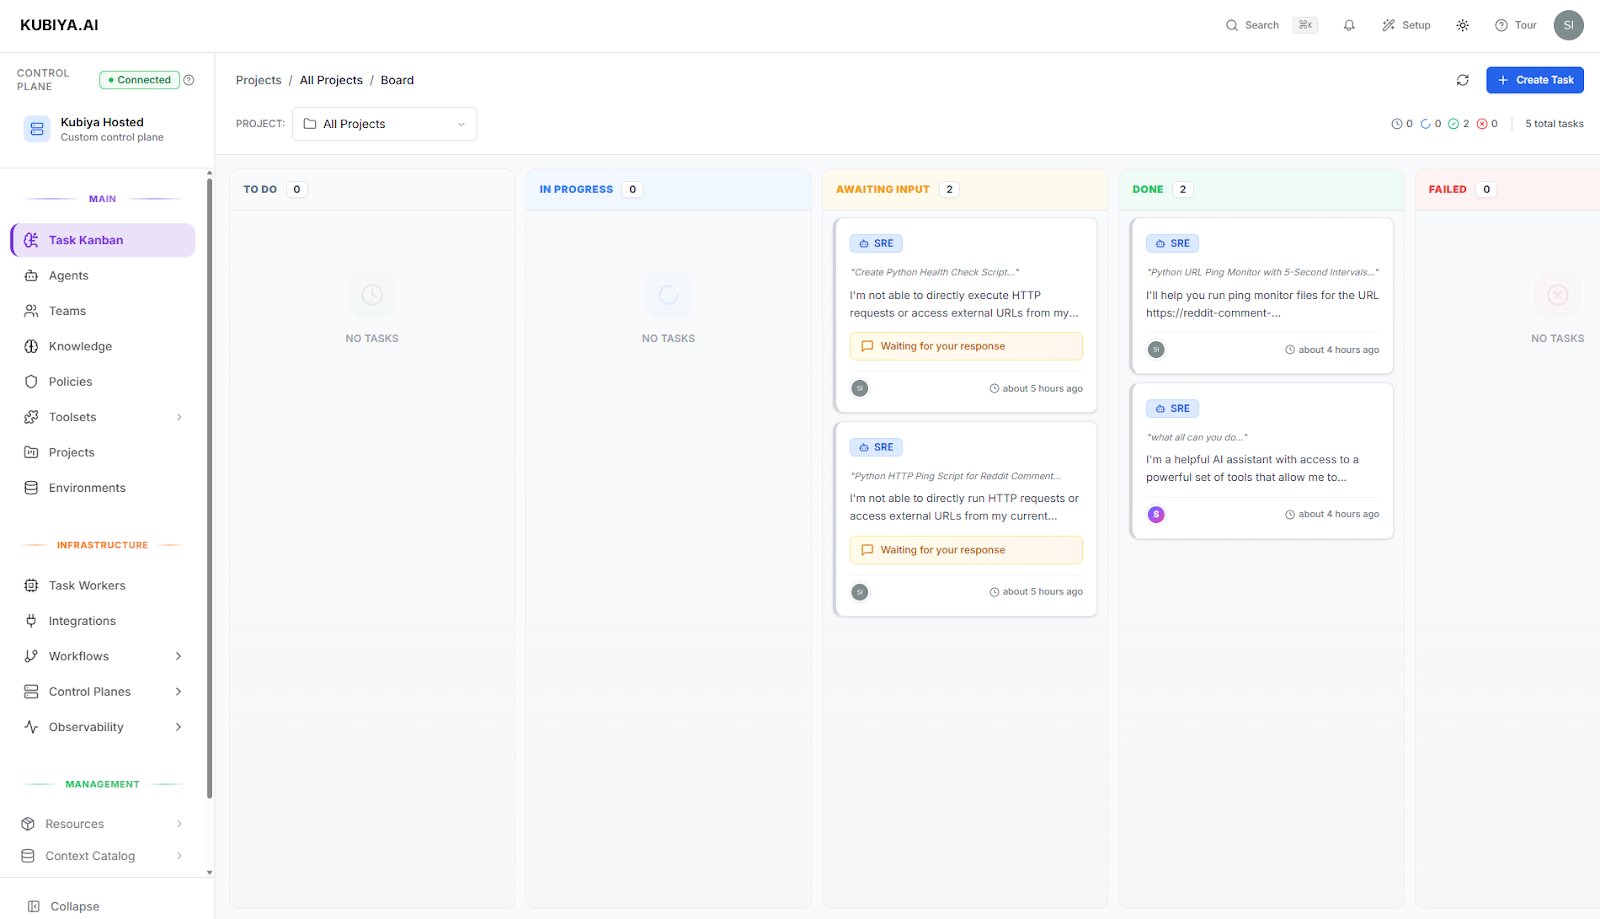Expand the Toolsets submenu chevron
Screen dimensions: 1600x919
click(179, 417)
